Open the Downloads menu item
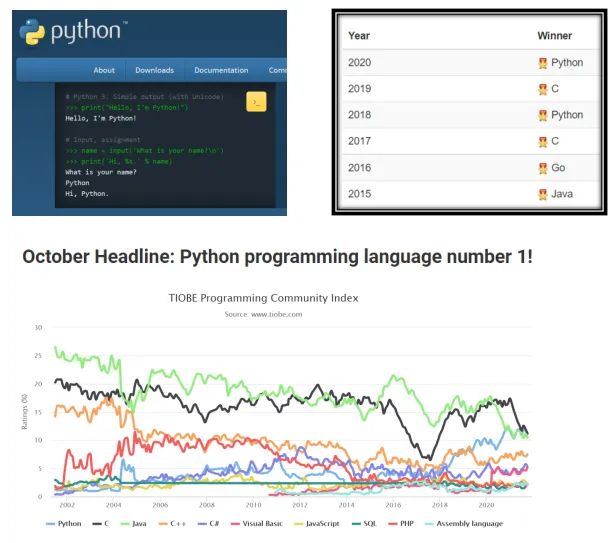 click(x=154, y=70)
